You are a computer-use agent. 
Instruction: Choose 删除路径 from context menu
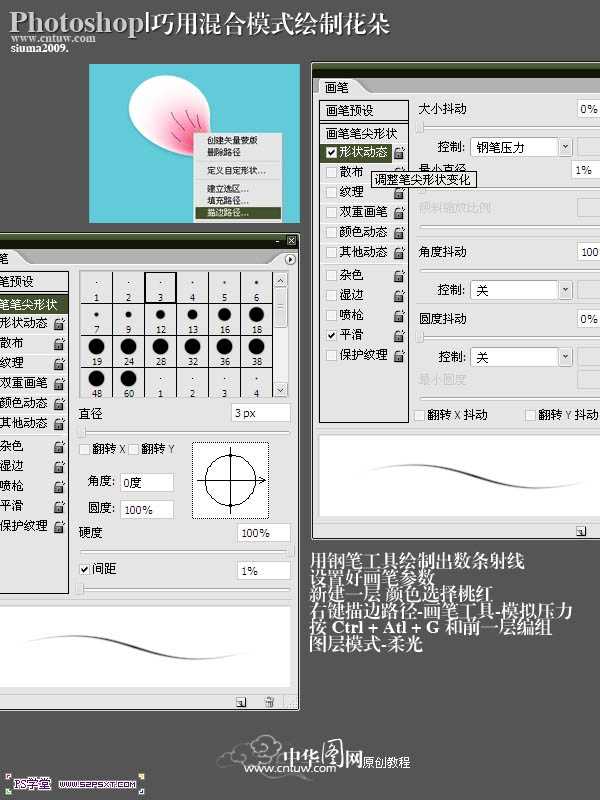click(238, 152)
